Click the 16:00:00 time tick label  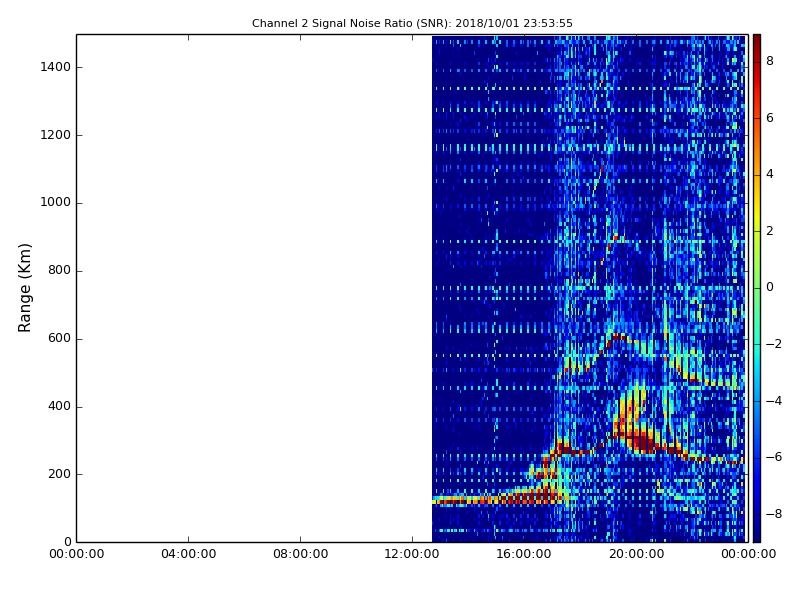click(524, 554)
